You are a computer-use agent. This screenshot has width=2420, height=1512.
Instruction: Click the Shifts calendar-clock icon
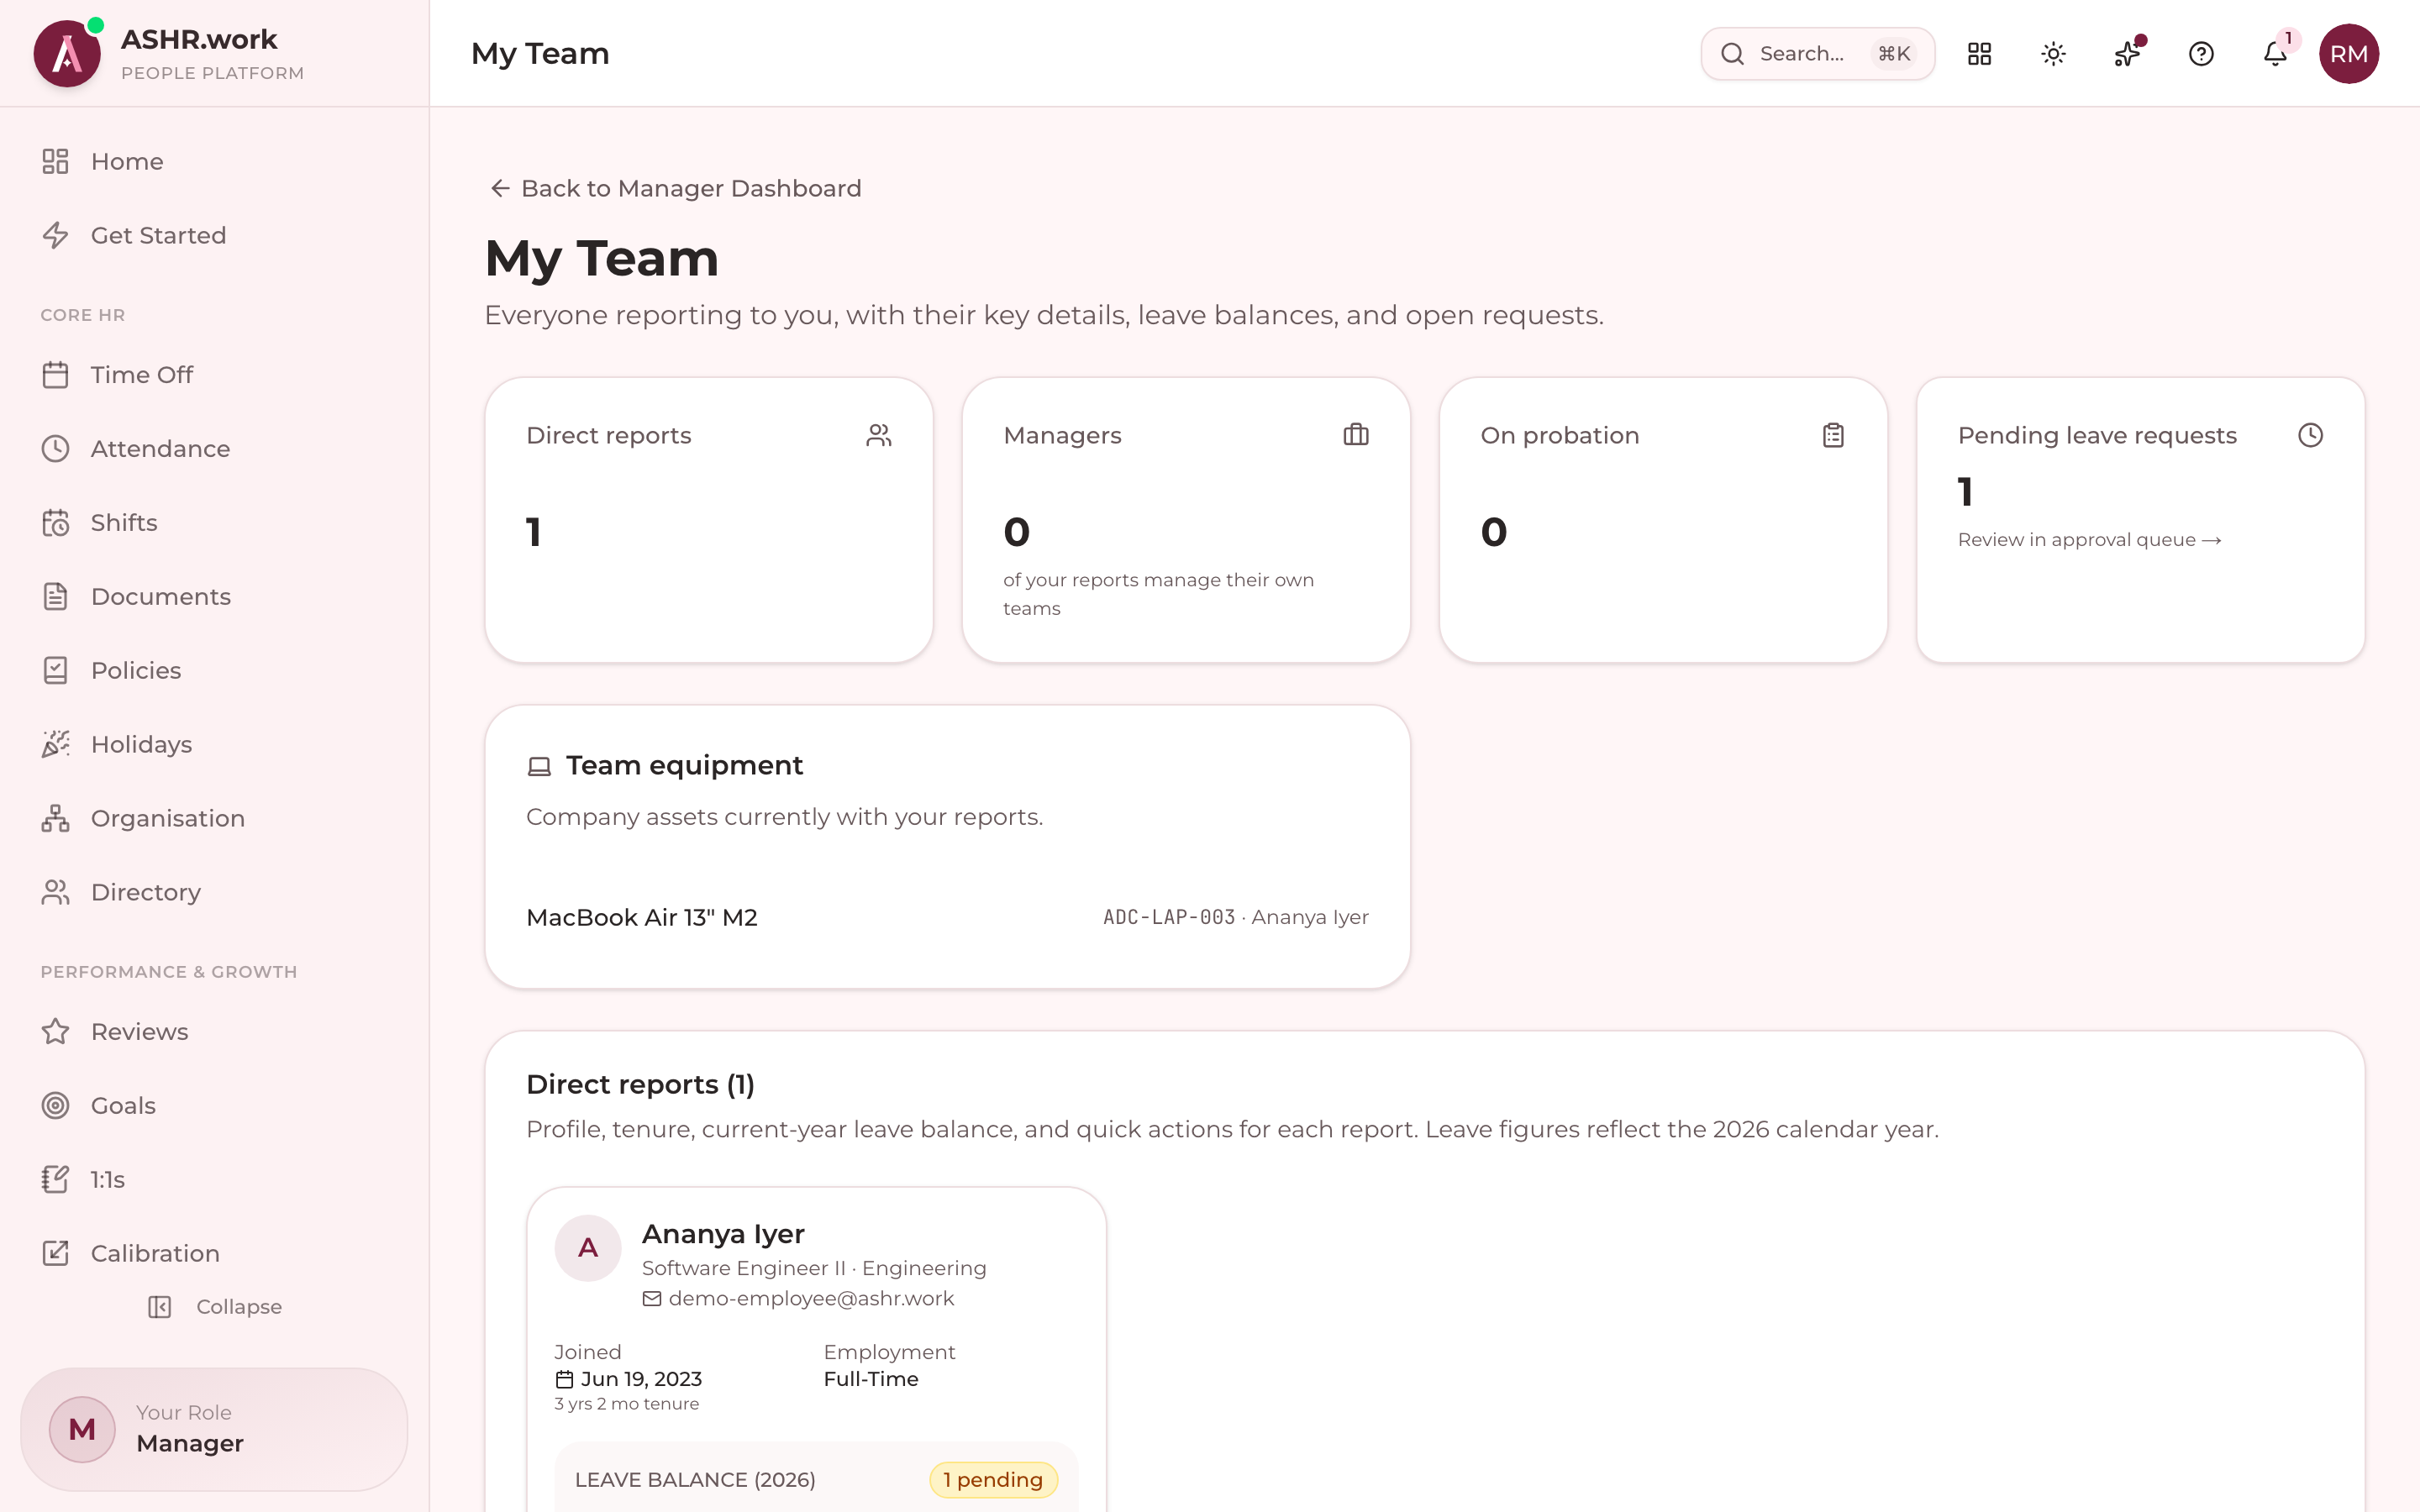(56, 523)
